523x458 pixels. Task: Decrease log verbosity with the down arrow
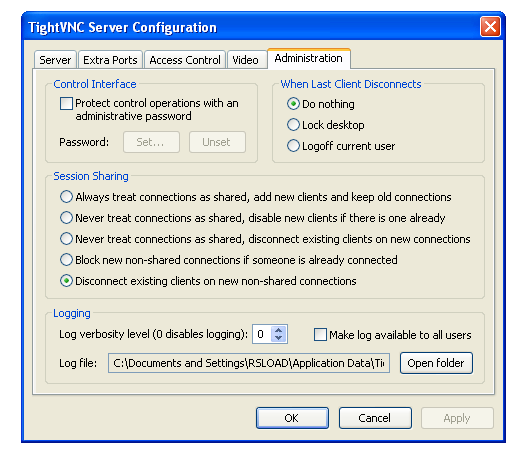[x=279, y=338]
